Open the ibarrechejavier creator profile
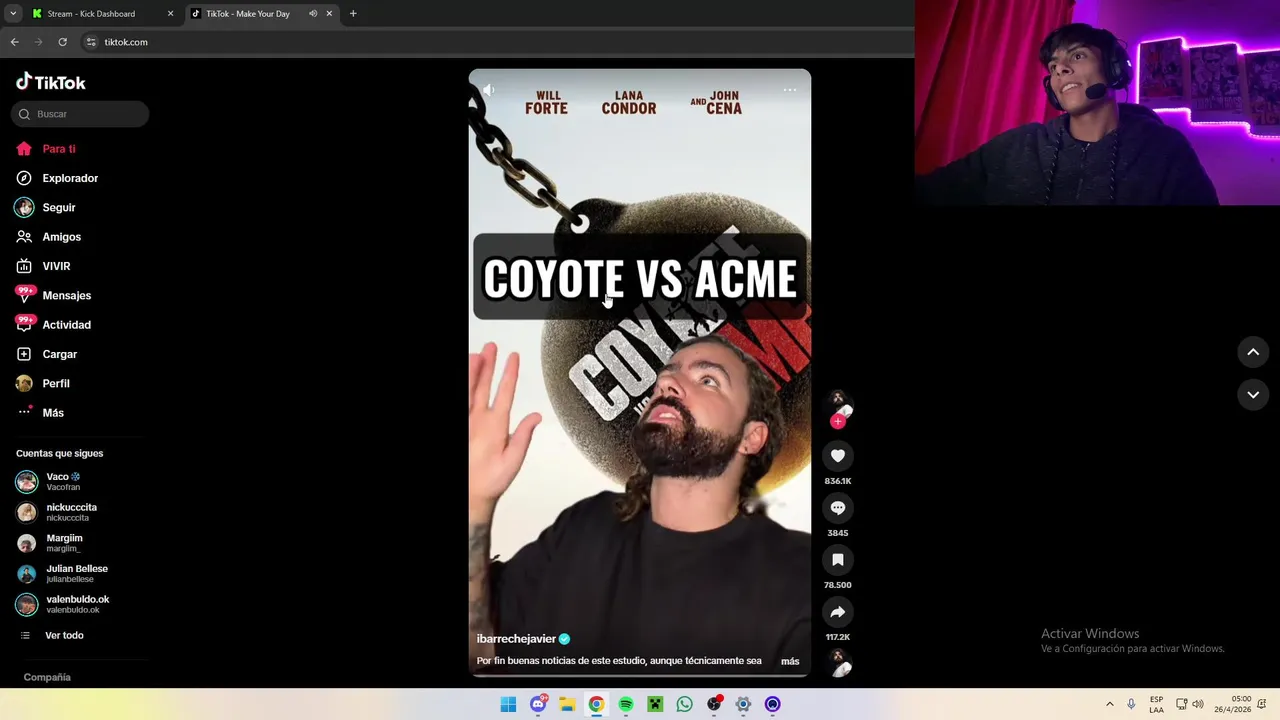This screenshot has height=720, width=1280. click(x=516, y=639)
